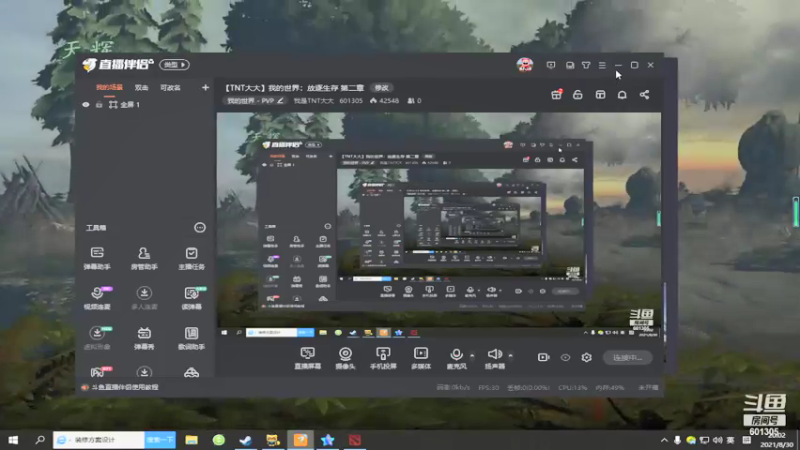Image resolution: width=800 pixels, height=450 pixels.
Task: Open the hamburger main menu in title bar
Action: 603,65
